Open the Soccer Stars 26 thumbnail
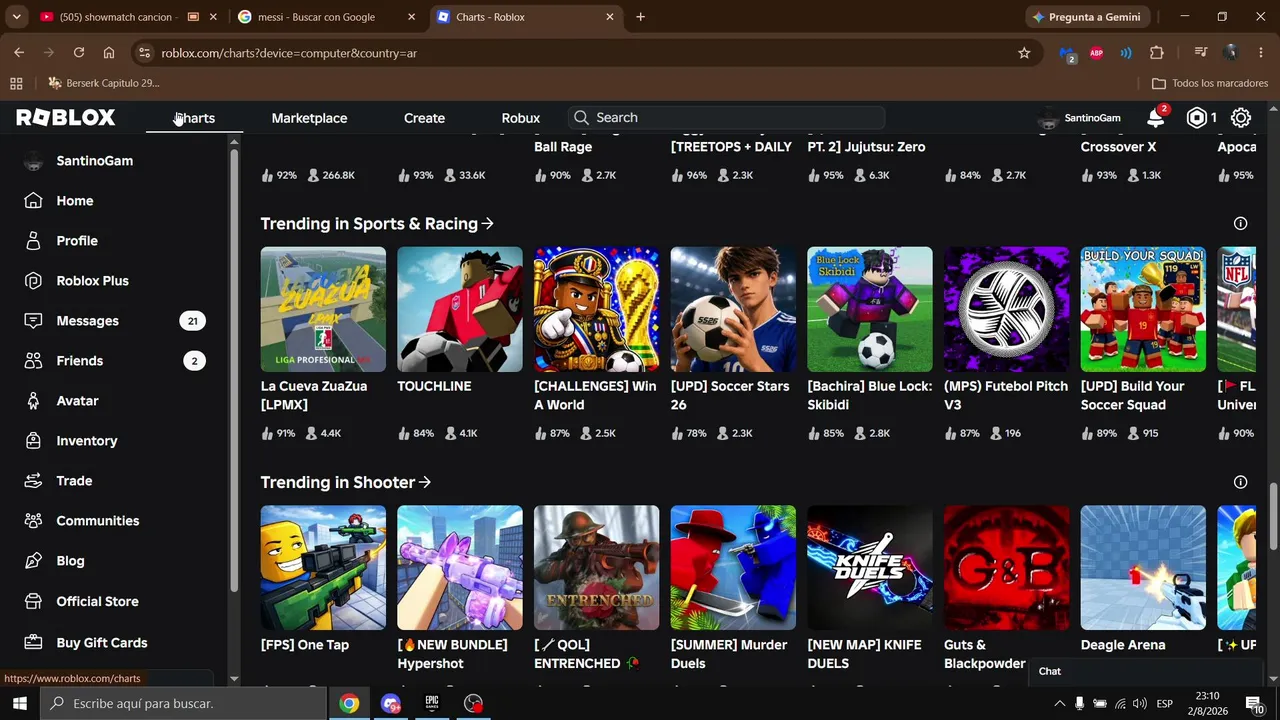 coord(733,309)
